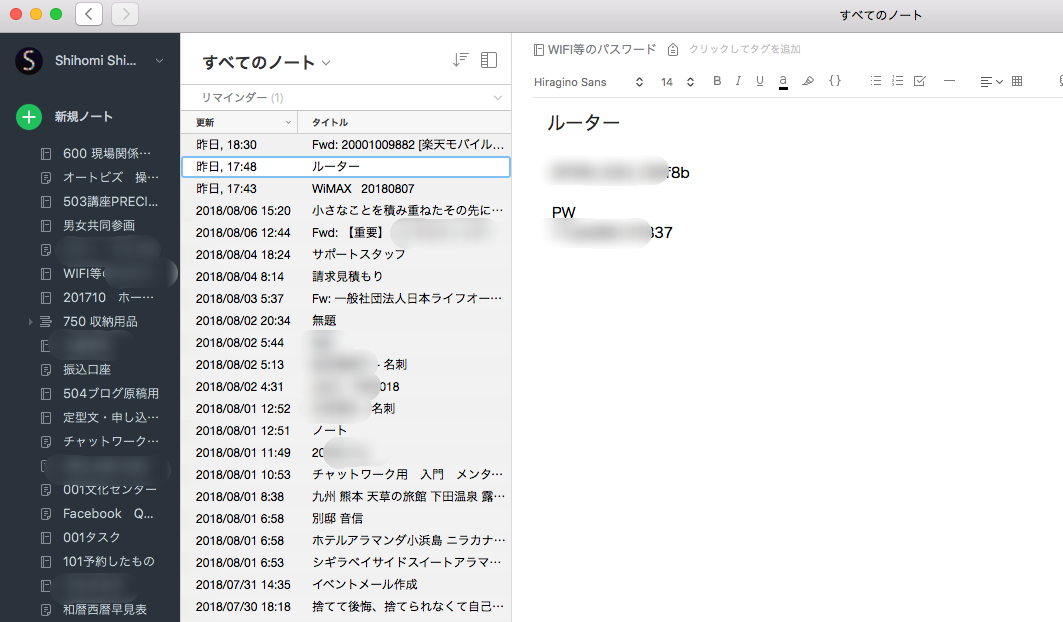Open the WIFI等のパスワード notebook selector
The image size is (1063, 622).
[595, 50]
